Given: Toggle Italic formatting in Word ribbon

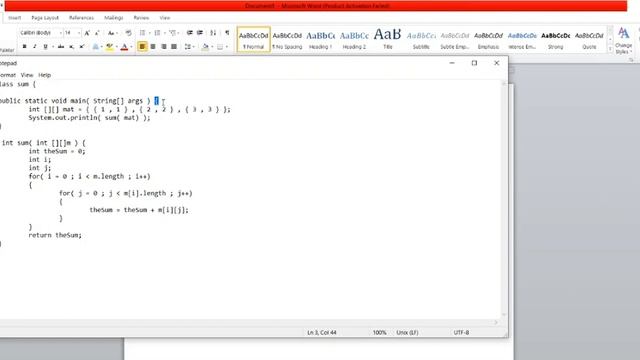Looking at the screenshot, I should (35, 47).
